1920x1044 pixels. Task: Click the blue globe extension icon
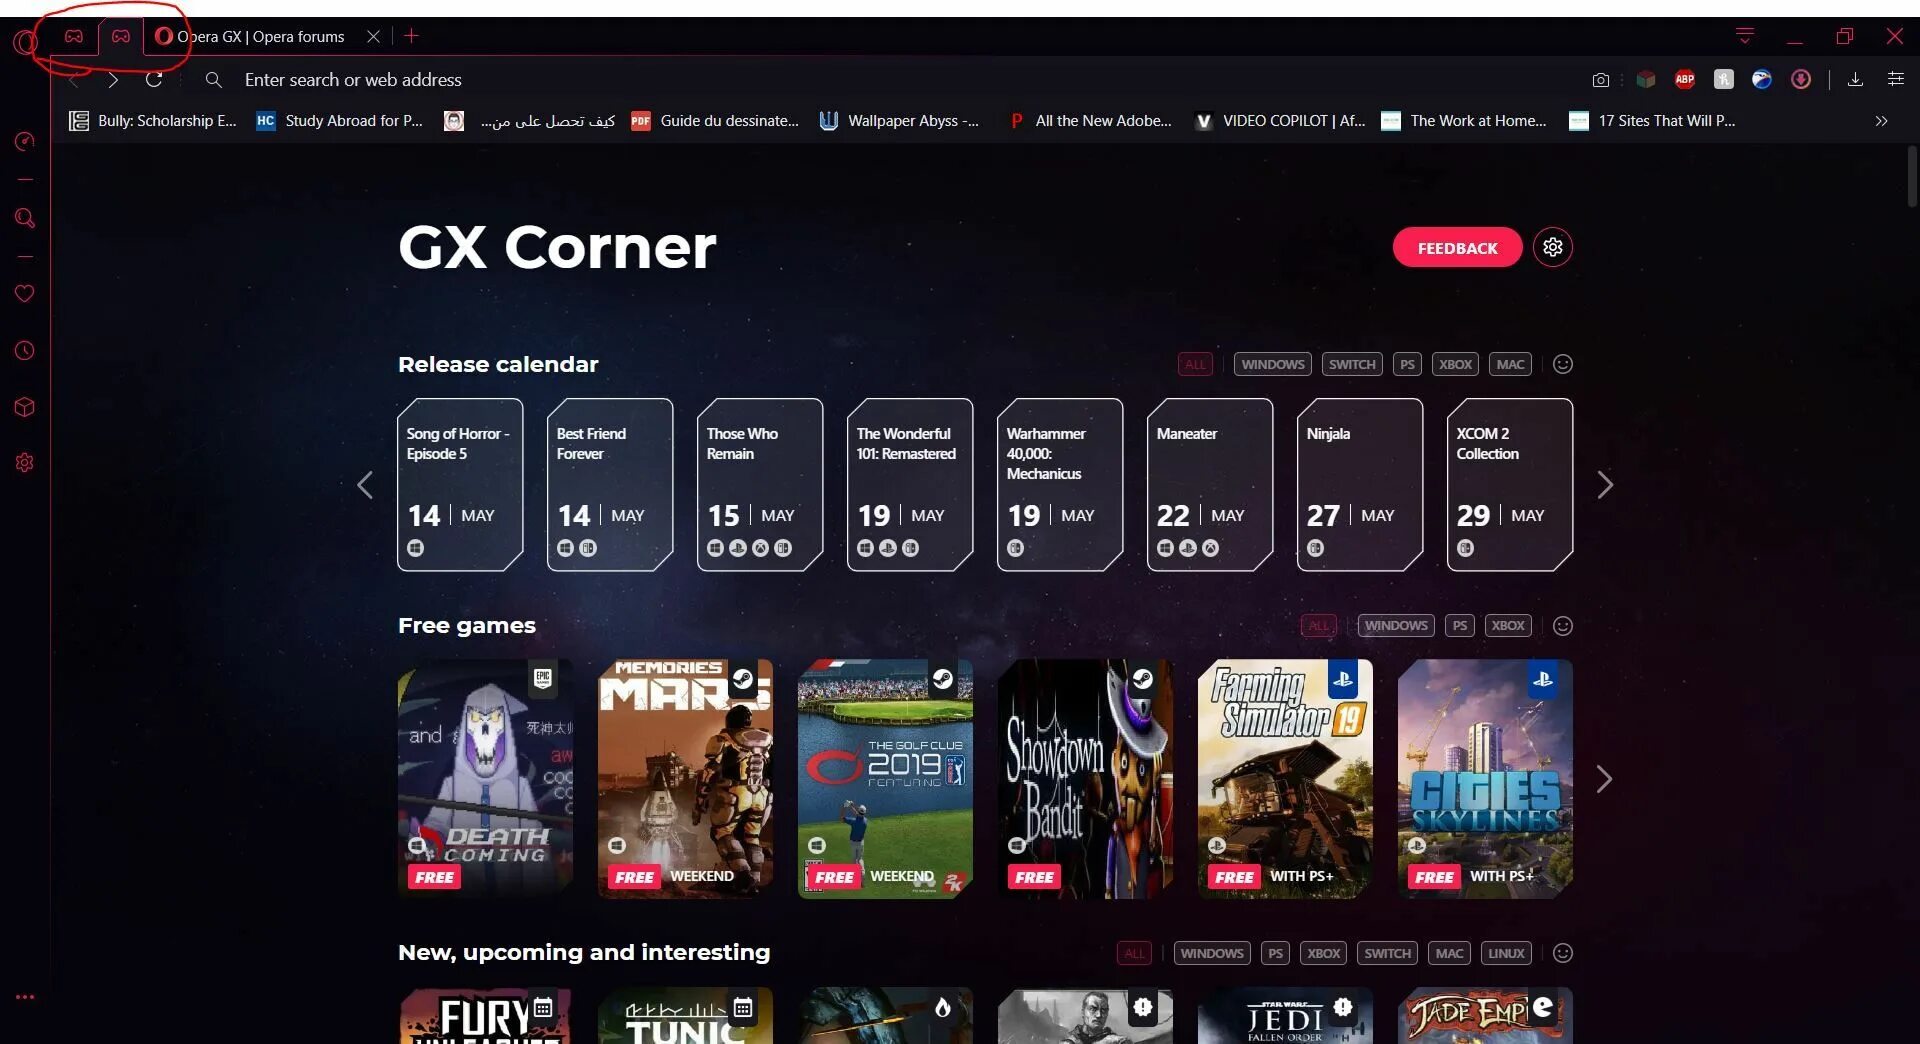coord(1762,79)
